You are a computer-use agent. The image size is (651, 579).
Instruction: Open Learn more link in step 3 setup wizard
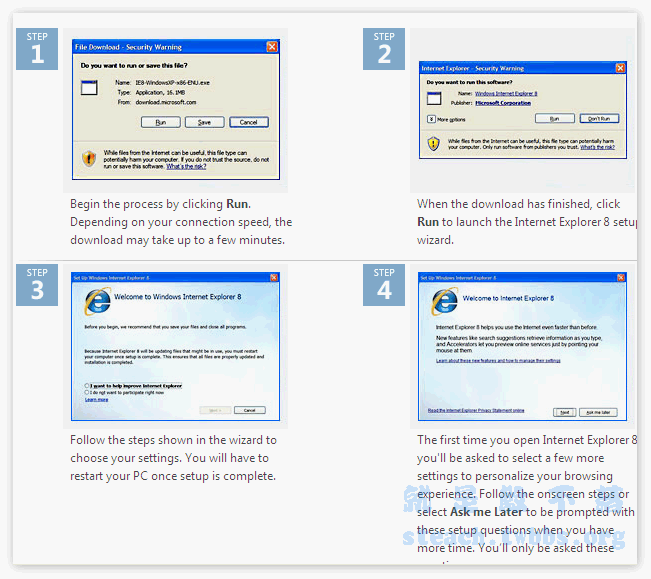click(96, 399)
